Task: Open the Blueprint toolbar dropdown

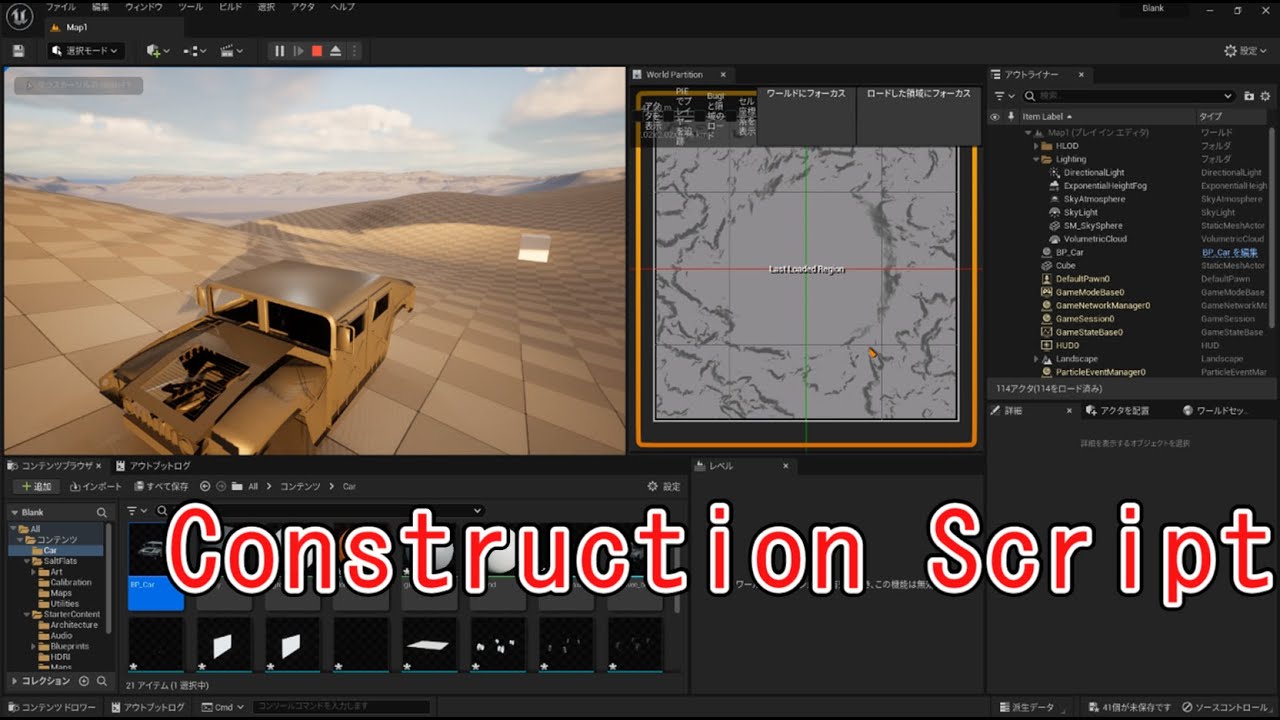Action: 195,50
